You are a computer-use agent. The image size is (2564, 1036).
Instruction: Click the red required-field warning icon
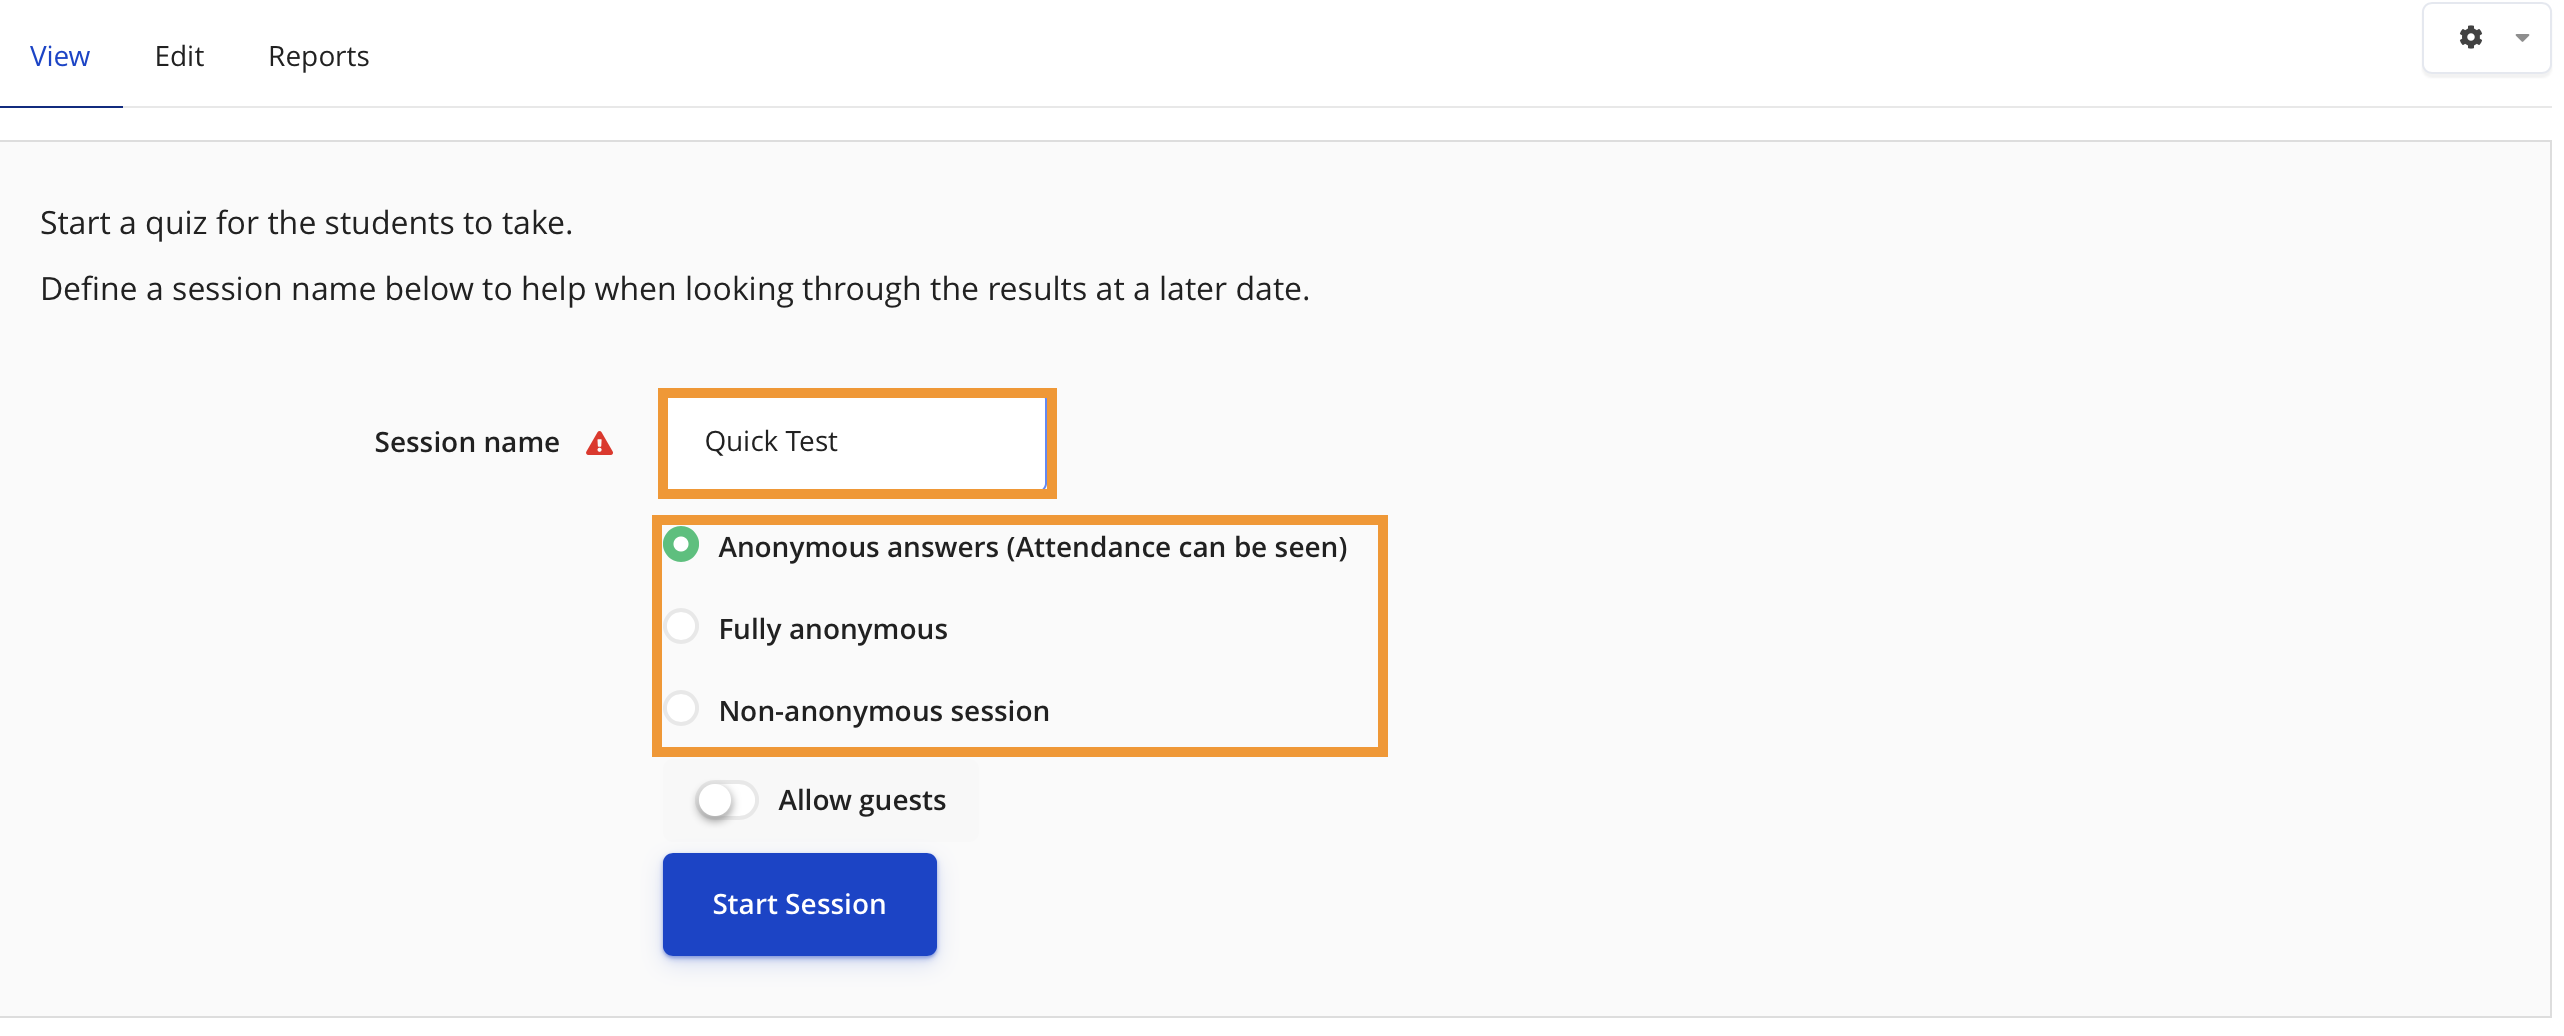point(599,443)
